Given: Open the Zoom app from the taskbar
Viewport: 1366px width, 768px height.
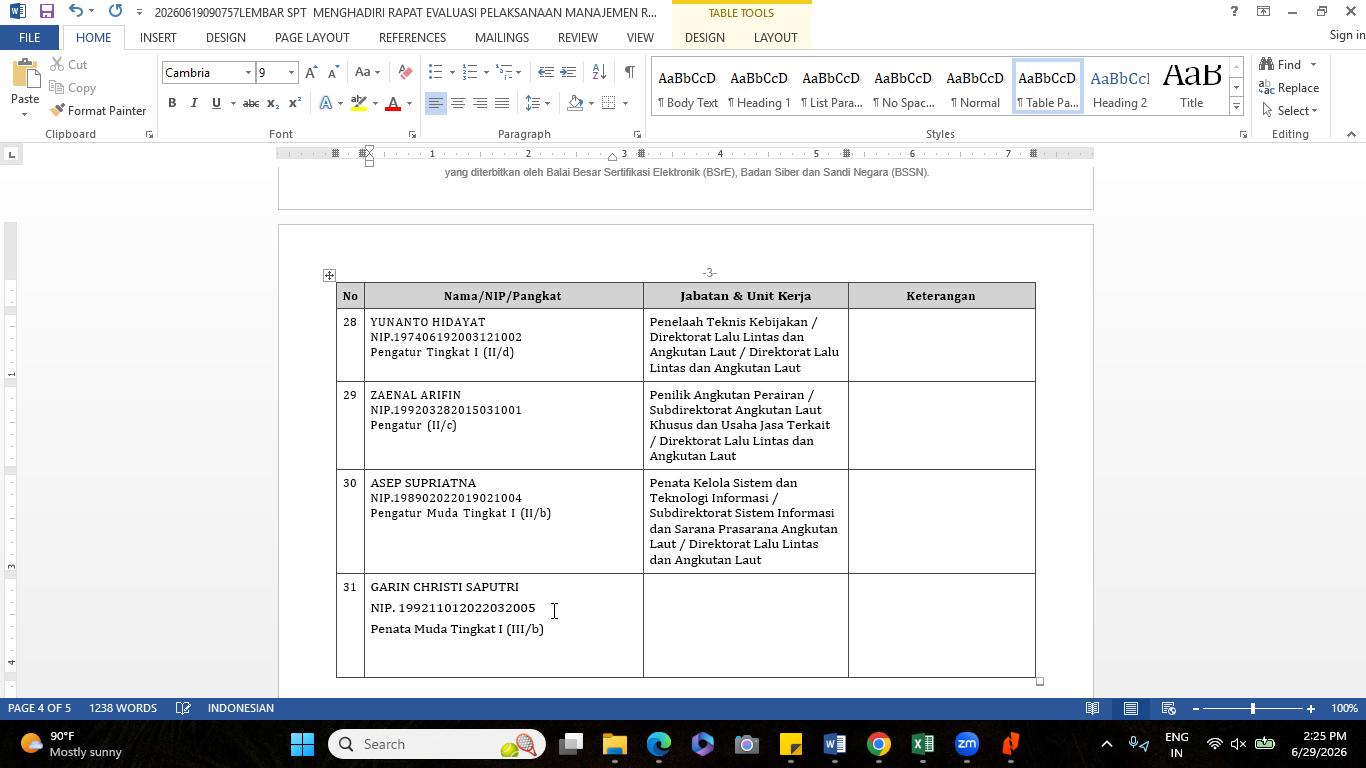Looking at the screenshot, I should pos(966,744).
